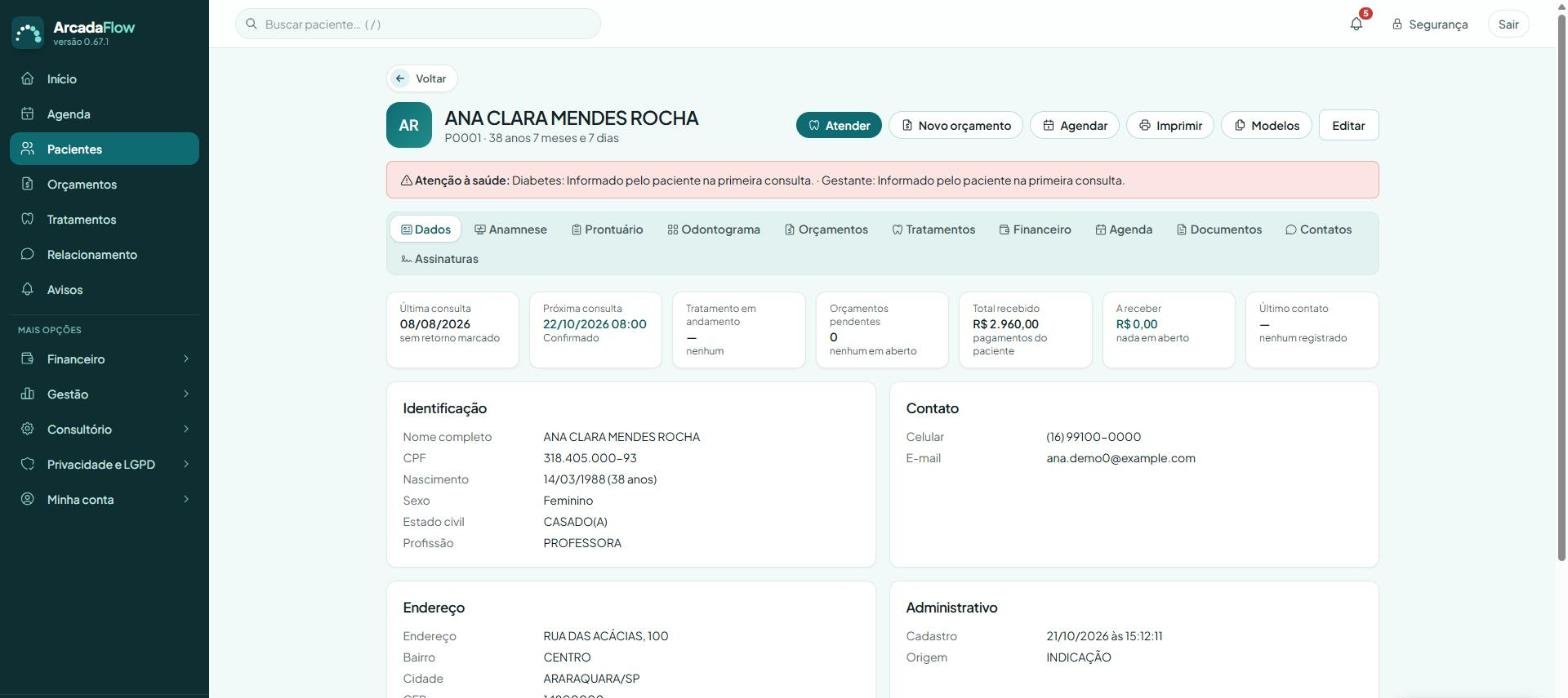
Task: Click the Editar button
Action: (1348, 125)
